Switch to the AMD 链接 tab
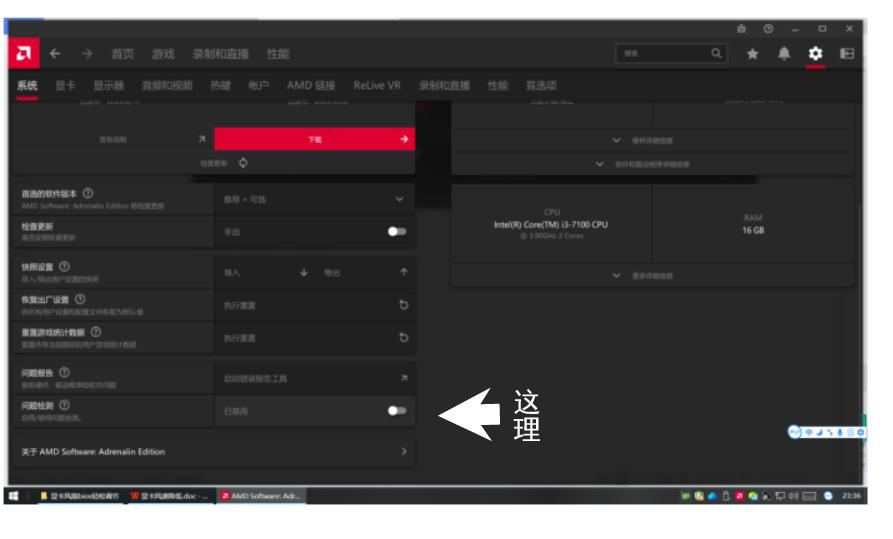 coord(311,85)
